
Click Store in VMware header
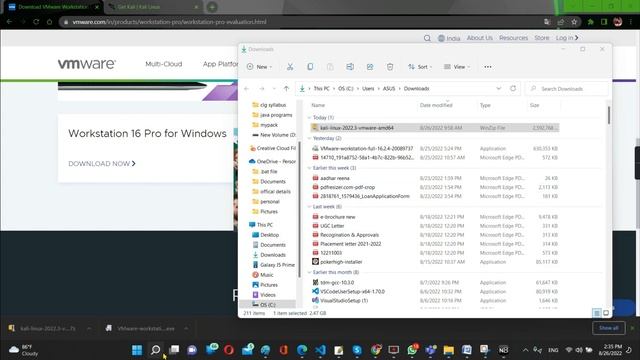542,38
